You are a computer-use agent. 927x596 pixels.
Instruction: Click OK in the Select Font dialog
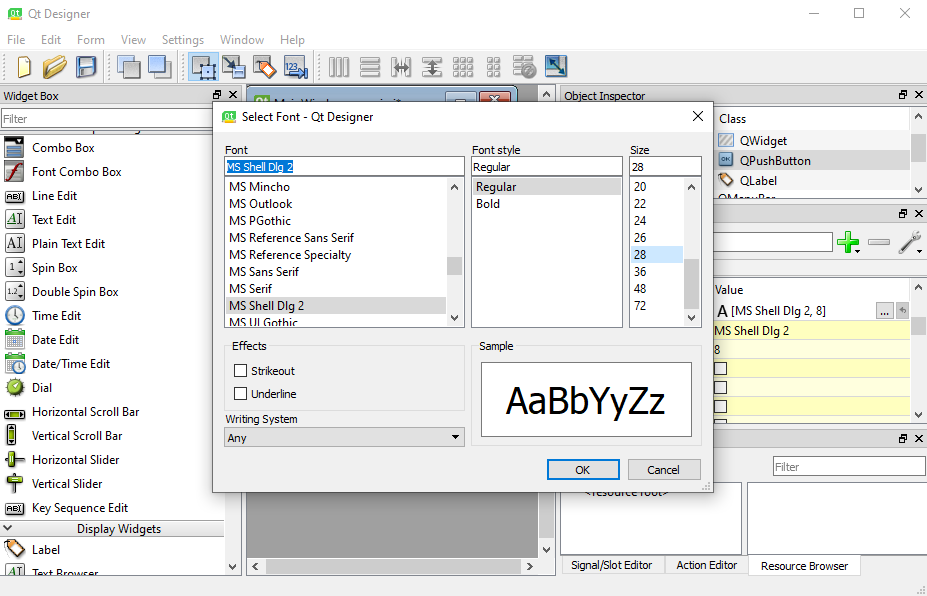tap(583, 469)
